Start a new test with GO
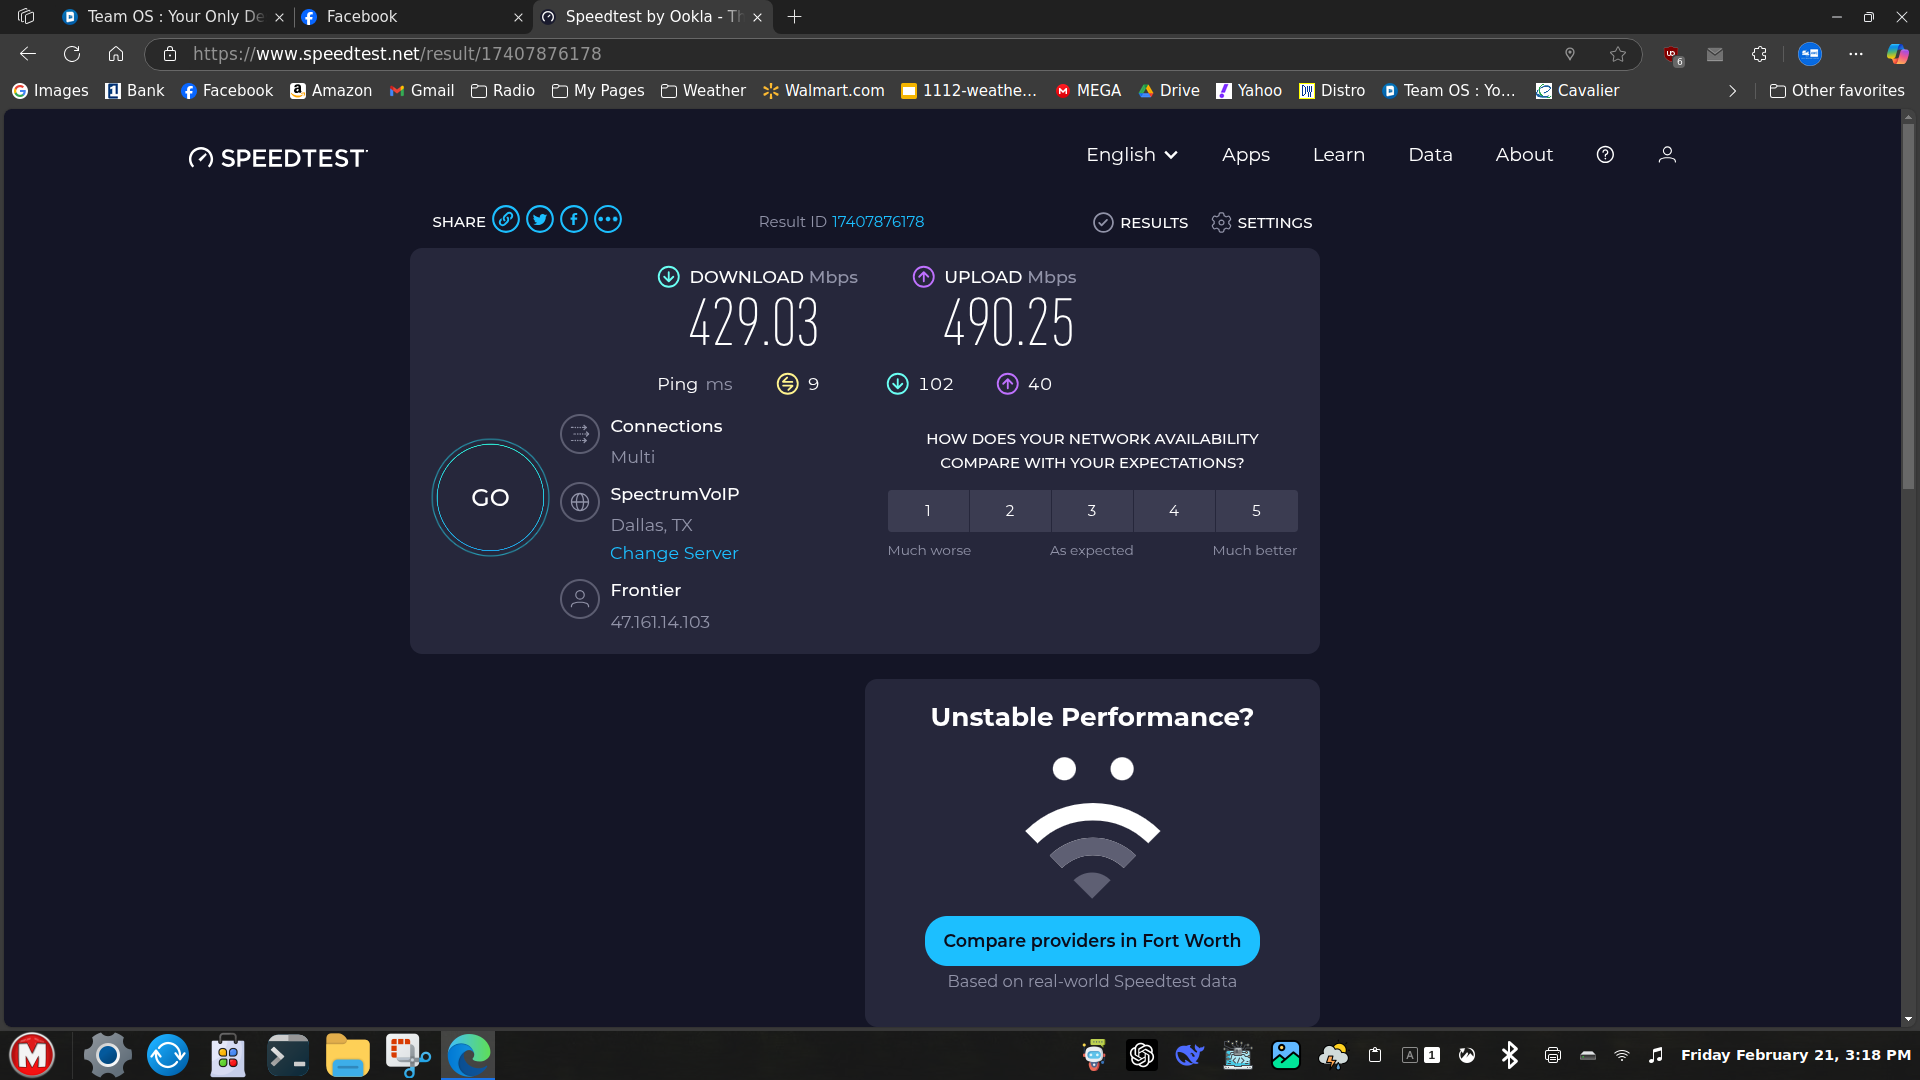 pos(490,498)
